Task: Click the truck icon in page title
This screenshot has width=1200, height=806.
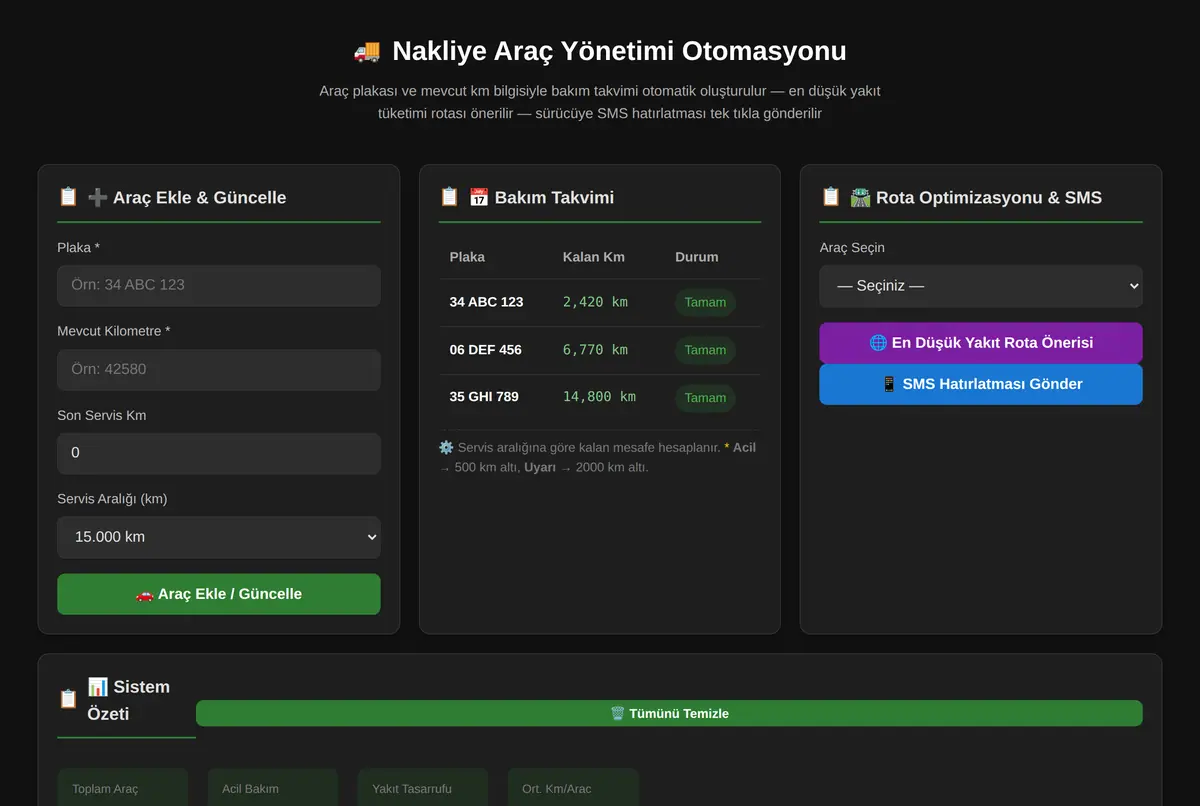Action: pos(367,51)
